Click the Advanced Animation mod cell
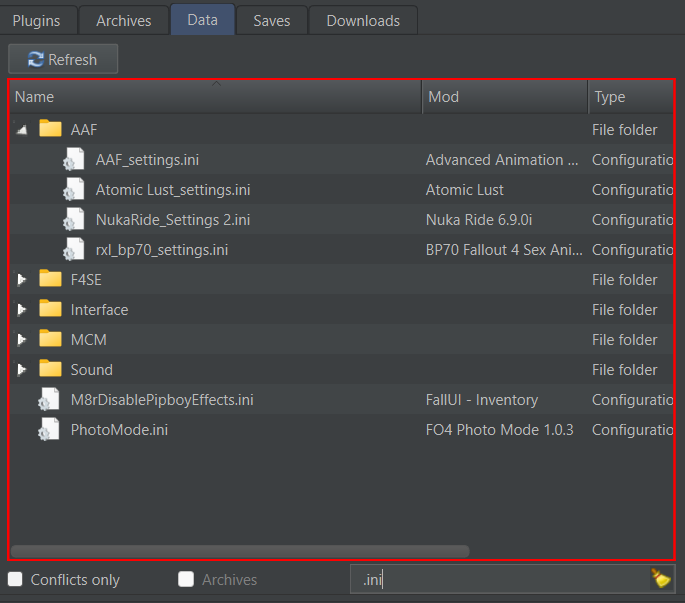 pos(502,160)
